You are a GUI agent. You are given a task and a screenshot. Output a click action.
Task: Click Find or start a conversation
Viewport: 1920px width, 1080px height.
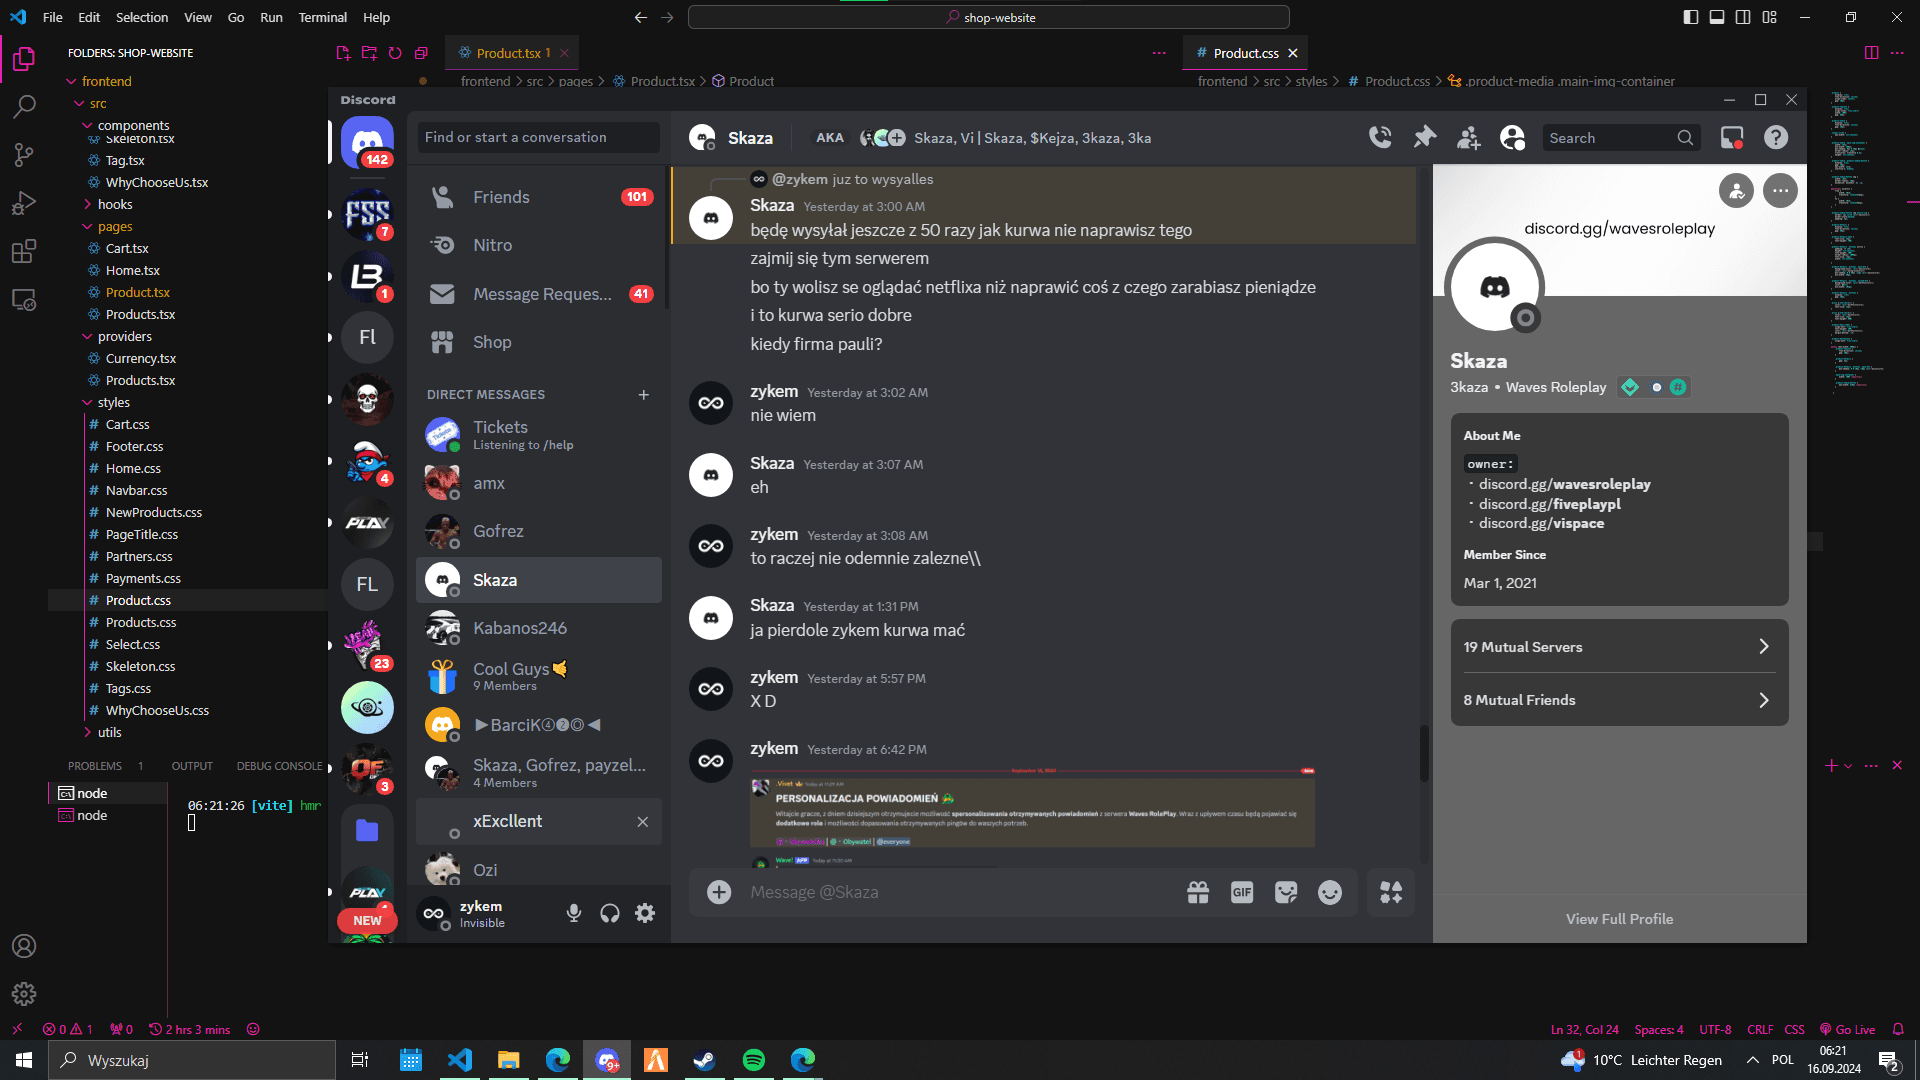click(x=538, y=137)
